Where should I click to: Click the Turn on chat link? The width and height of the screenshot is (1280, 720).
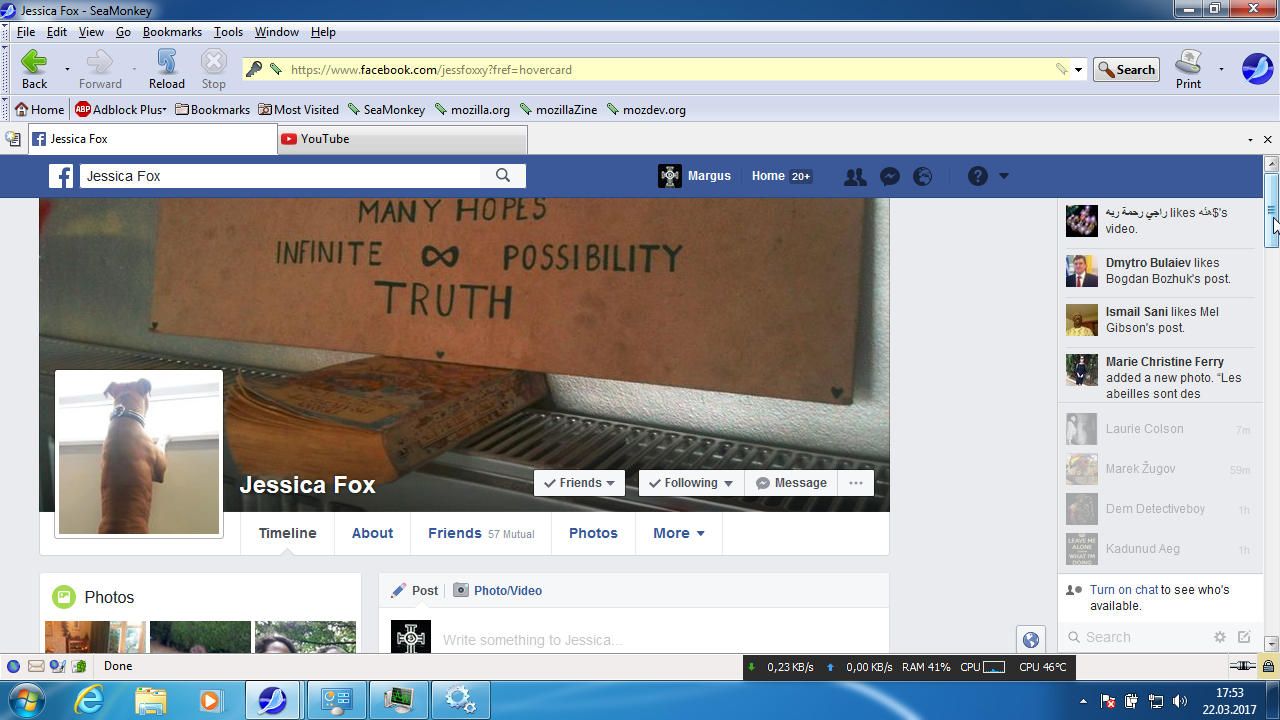coord(1124,590)
